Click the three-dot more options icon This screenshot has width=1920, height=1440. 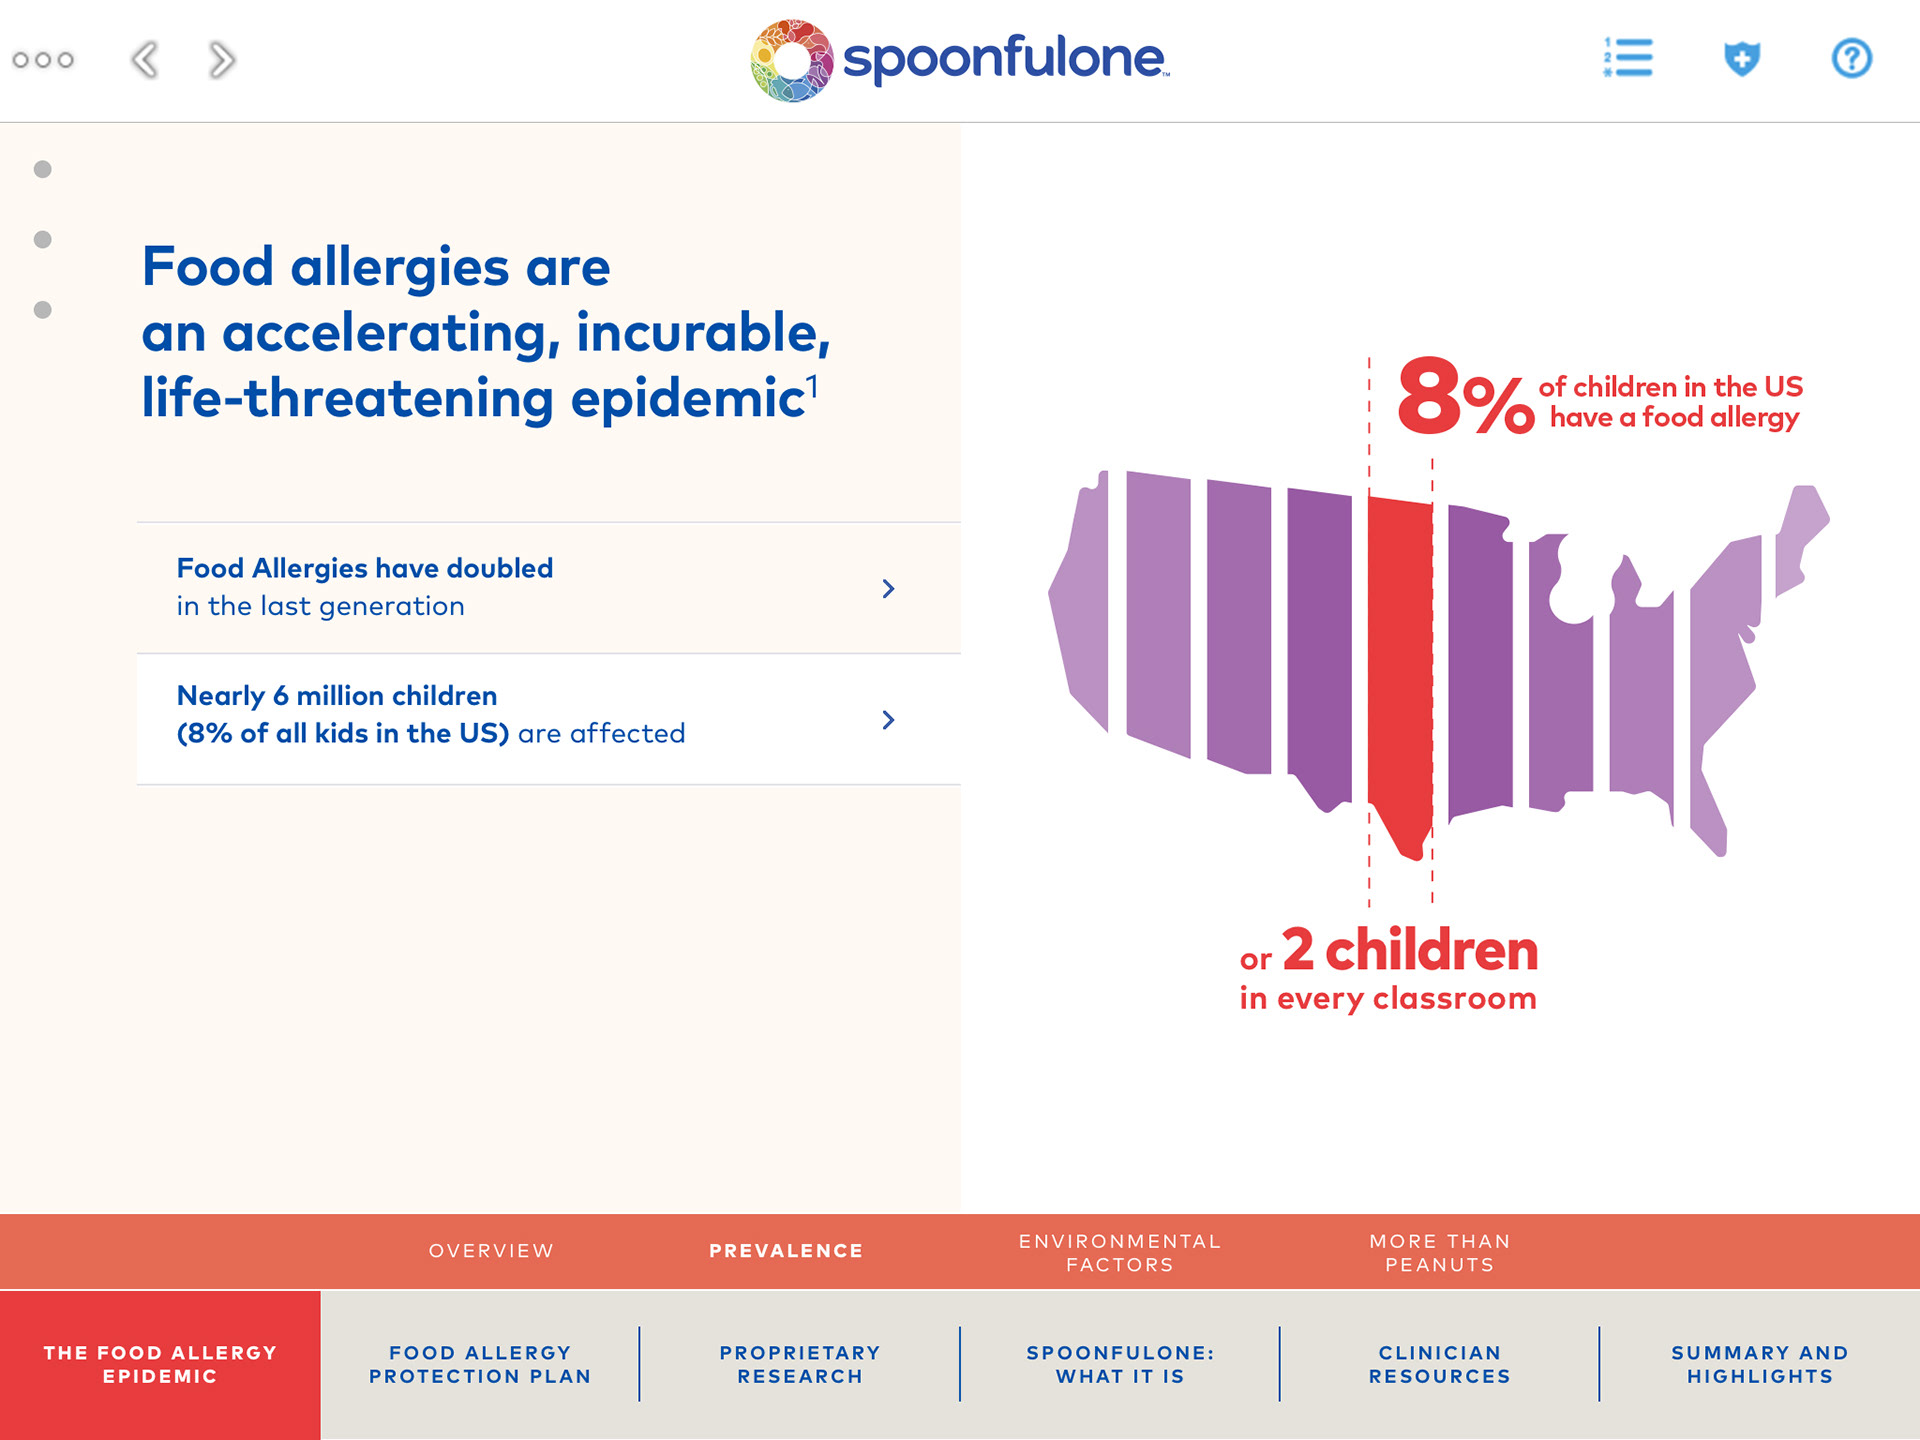[x=43, y=60]
